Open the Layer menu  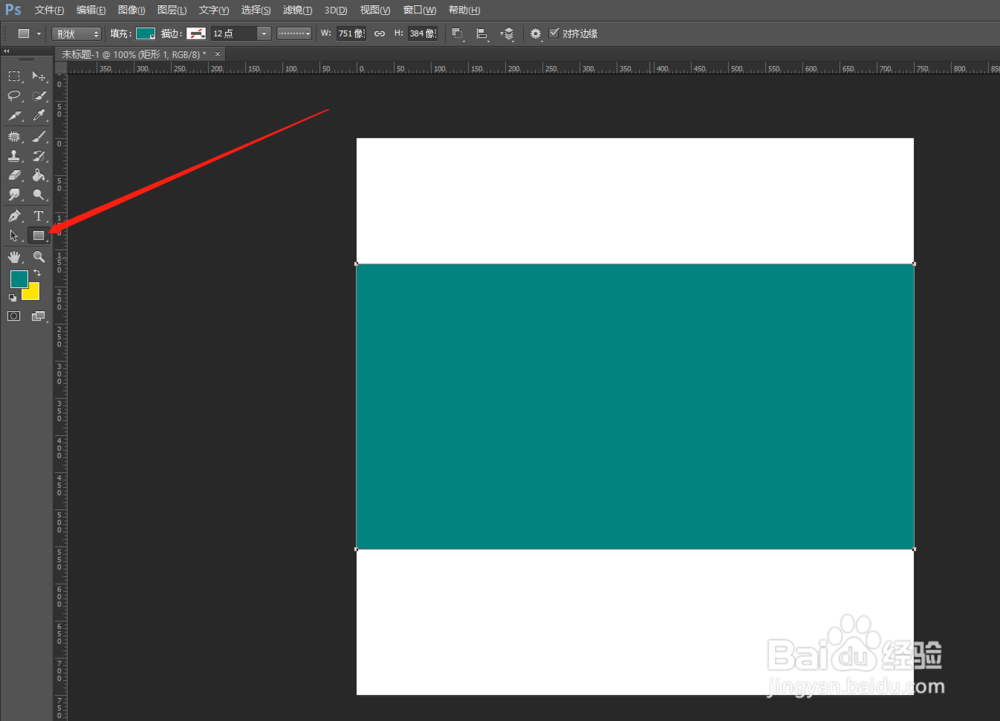tap(172, 10)
